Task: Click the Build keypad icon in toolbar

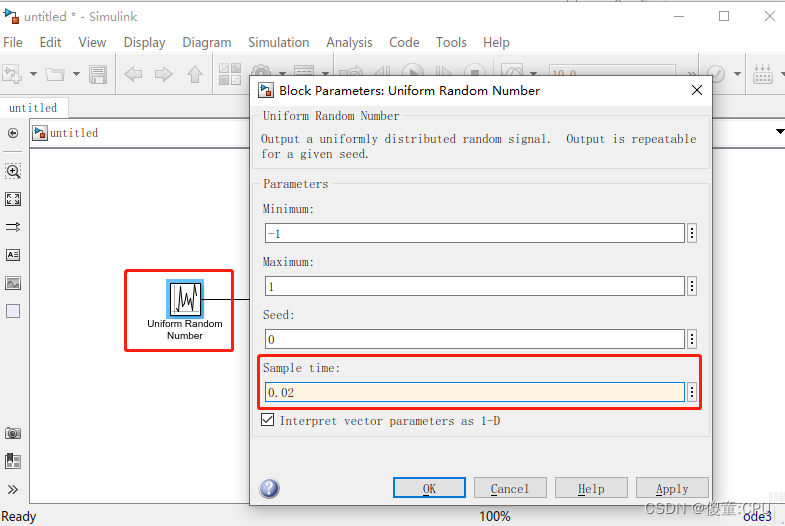Action: 763,74
